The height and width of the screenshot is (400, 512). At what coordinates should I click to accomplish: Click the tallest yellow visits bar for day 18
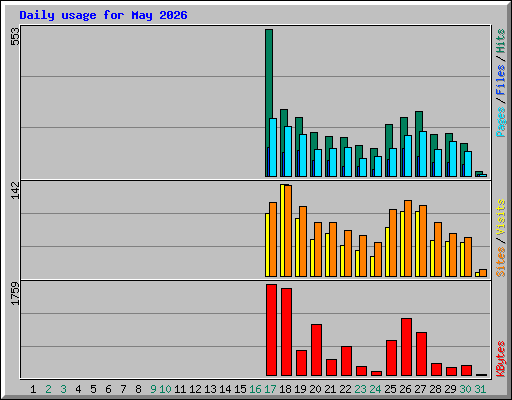click(282, 230)
